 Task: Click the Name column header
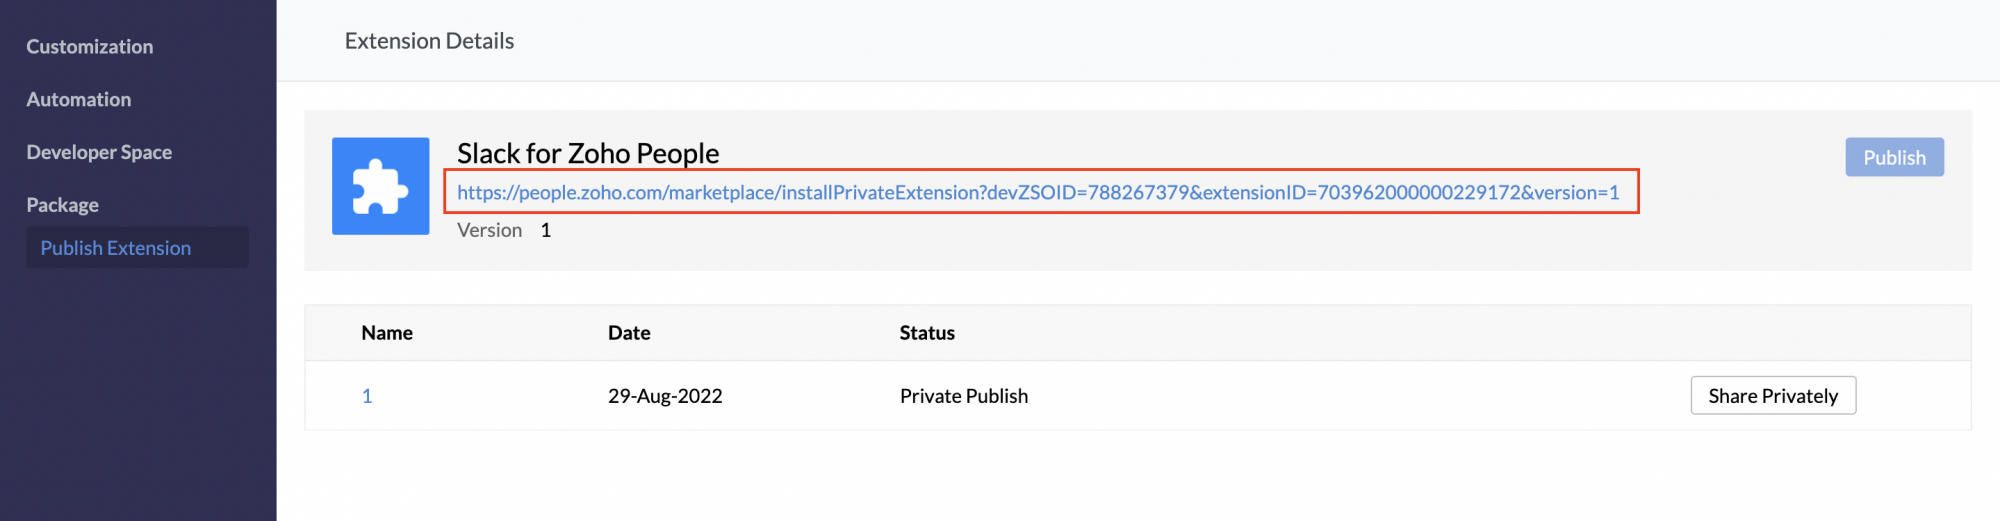point(387,333)
